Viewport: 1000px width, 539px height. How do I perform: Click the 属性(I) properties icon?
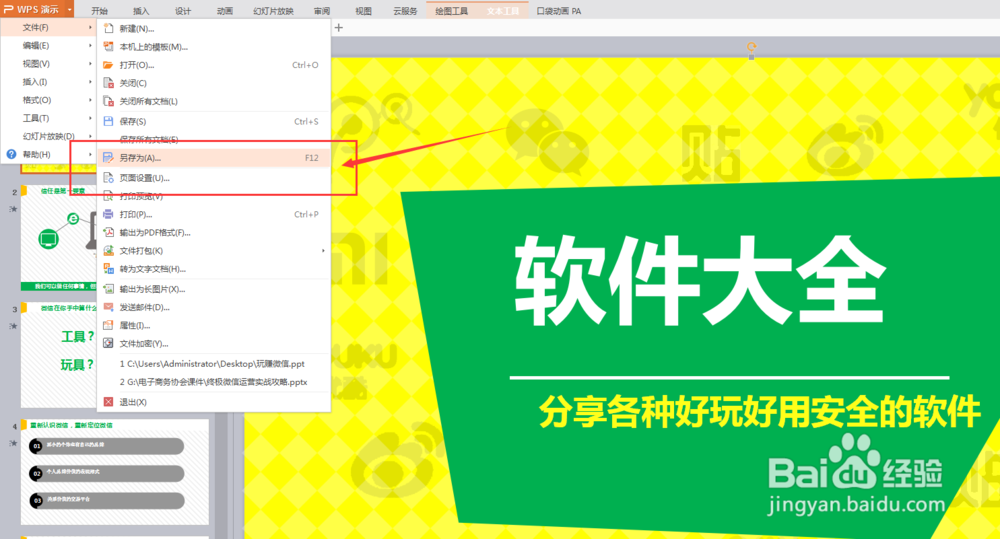[x=108, y=325]
